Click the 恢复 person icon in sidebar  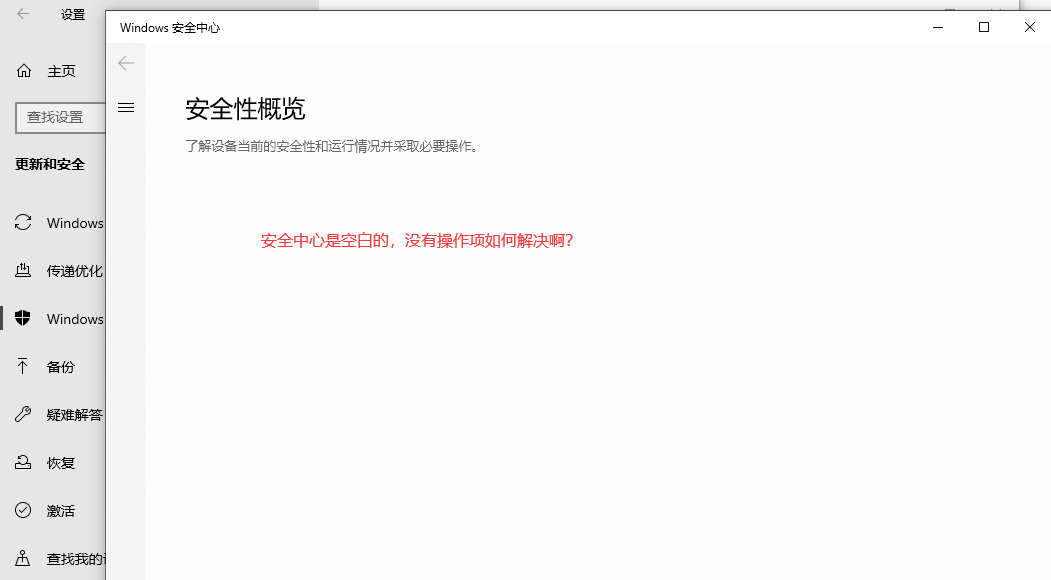pyautogui.click(x=23, y=463)
